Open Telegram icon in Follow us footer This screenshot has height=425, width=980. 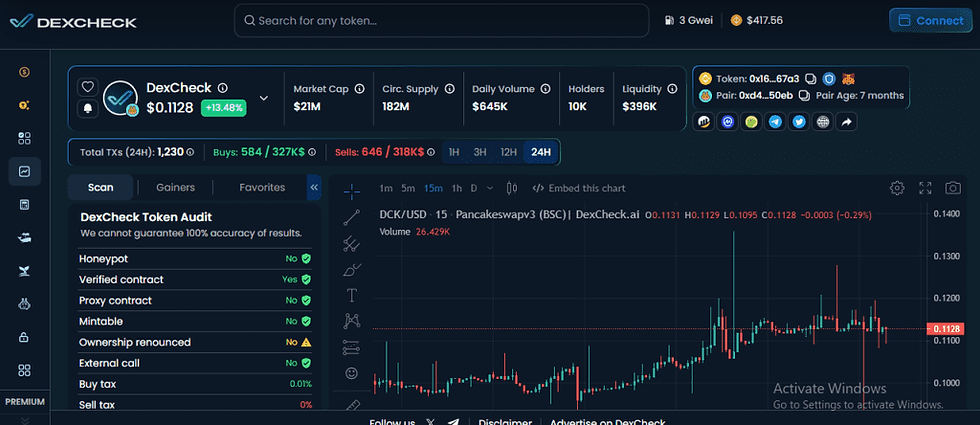click(x=454, y=422)
